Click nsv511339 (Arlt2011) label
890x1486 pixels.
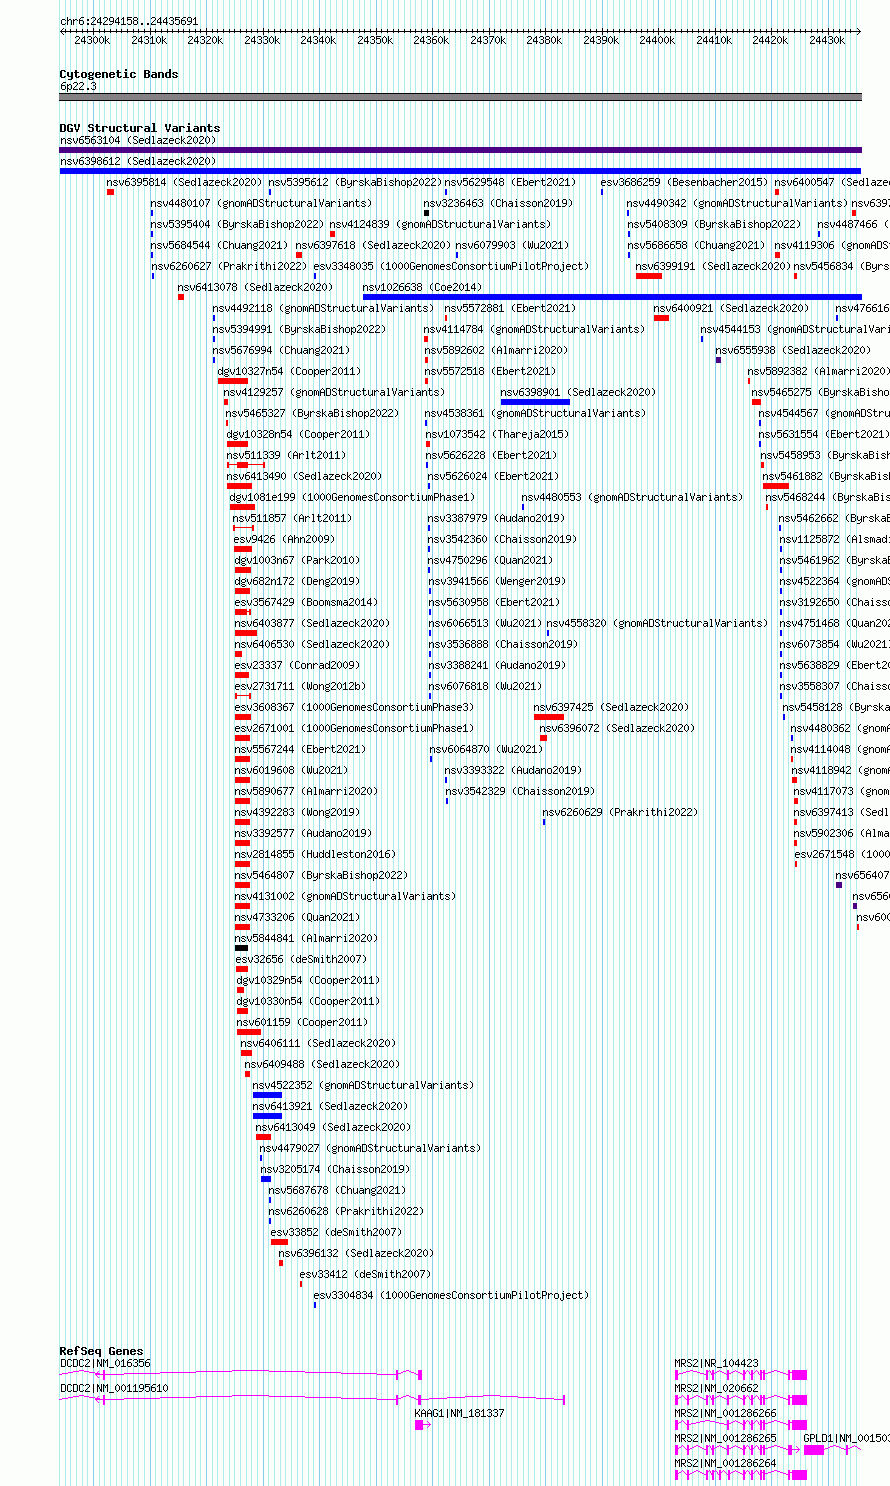286,455
